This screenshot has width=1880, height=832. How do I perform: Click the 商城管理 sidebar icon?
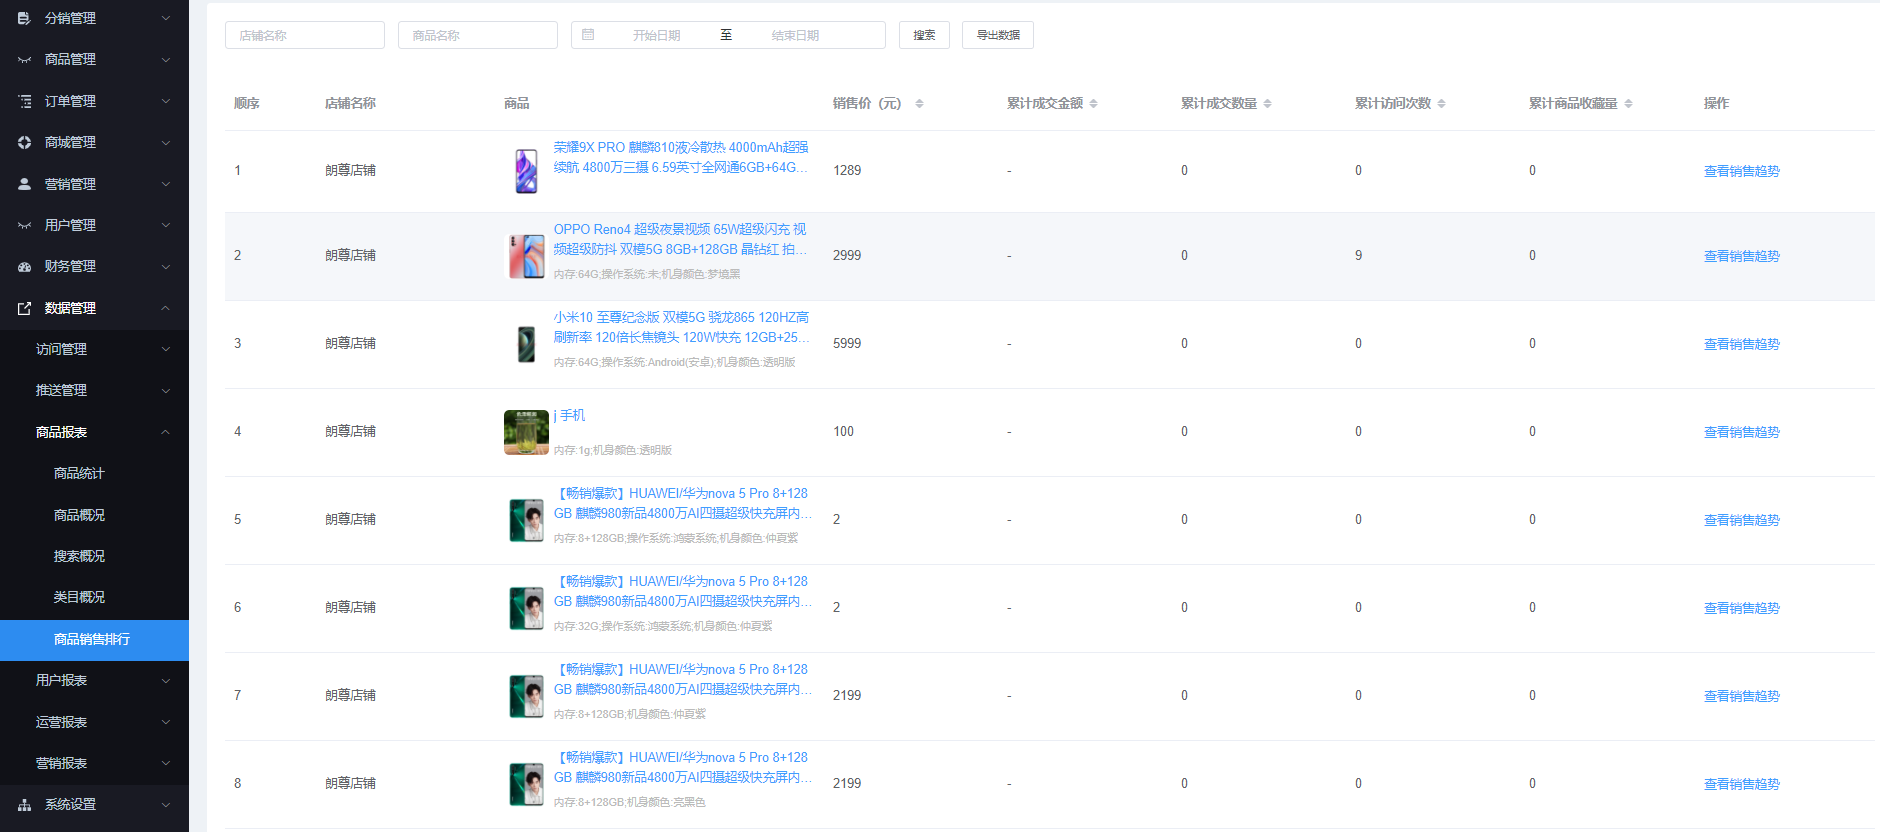[x=24, y=143]
